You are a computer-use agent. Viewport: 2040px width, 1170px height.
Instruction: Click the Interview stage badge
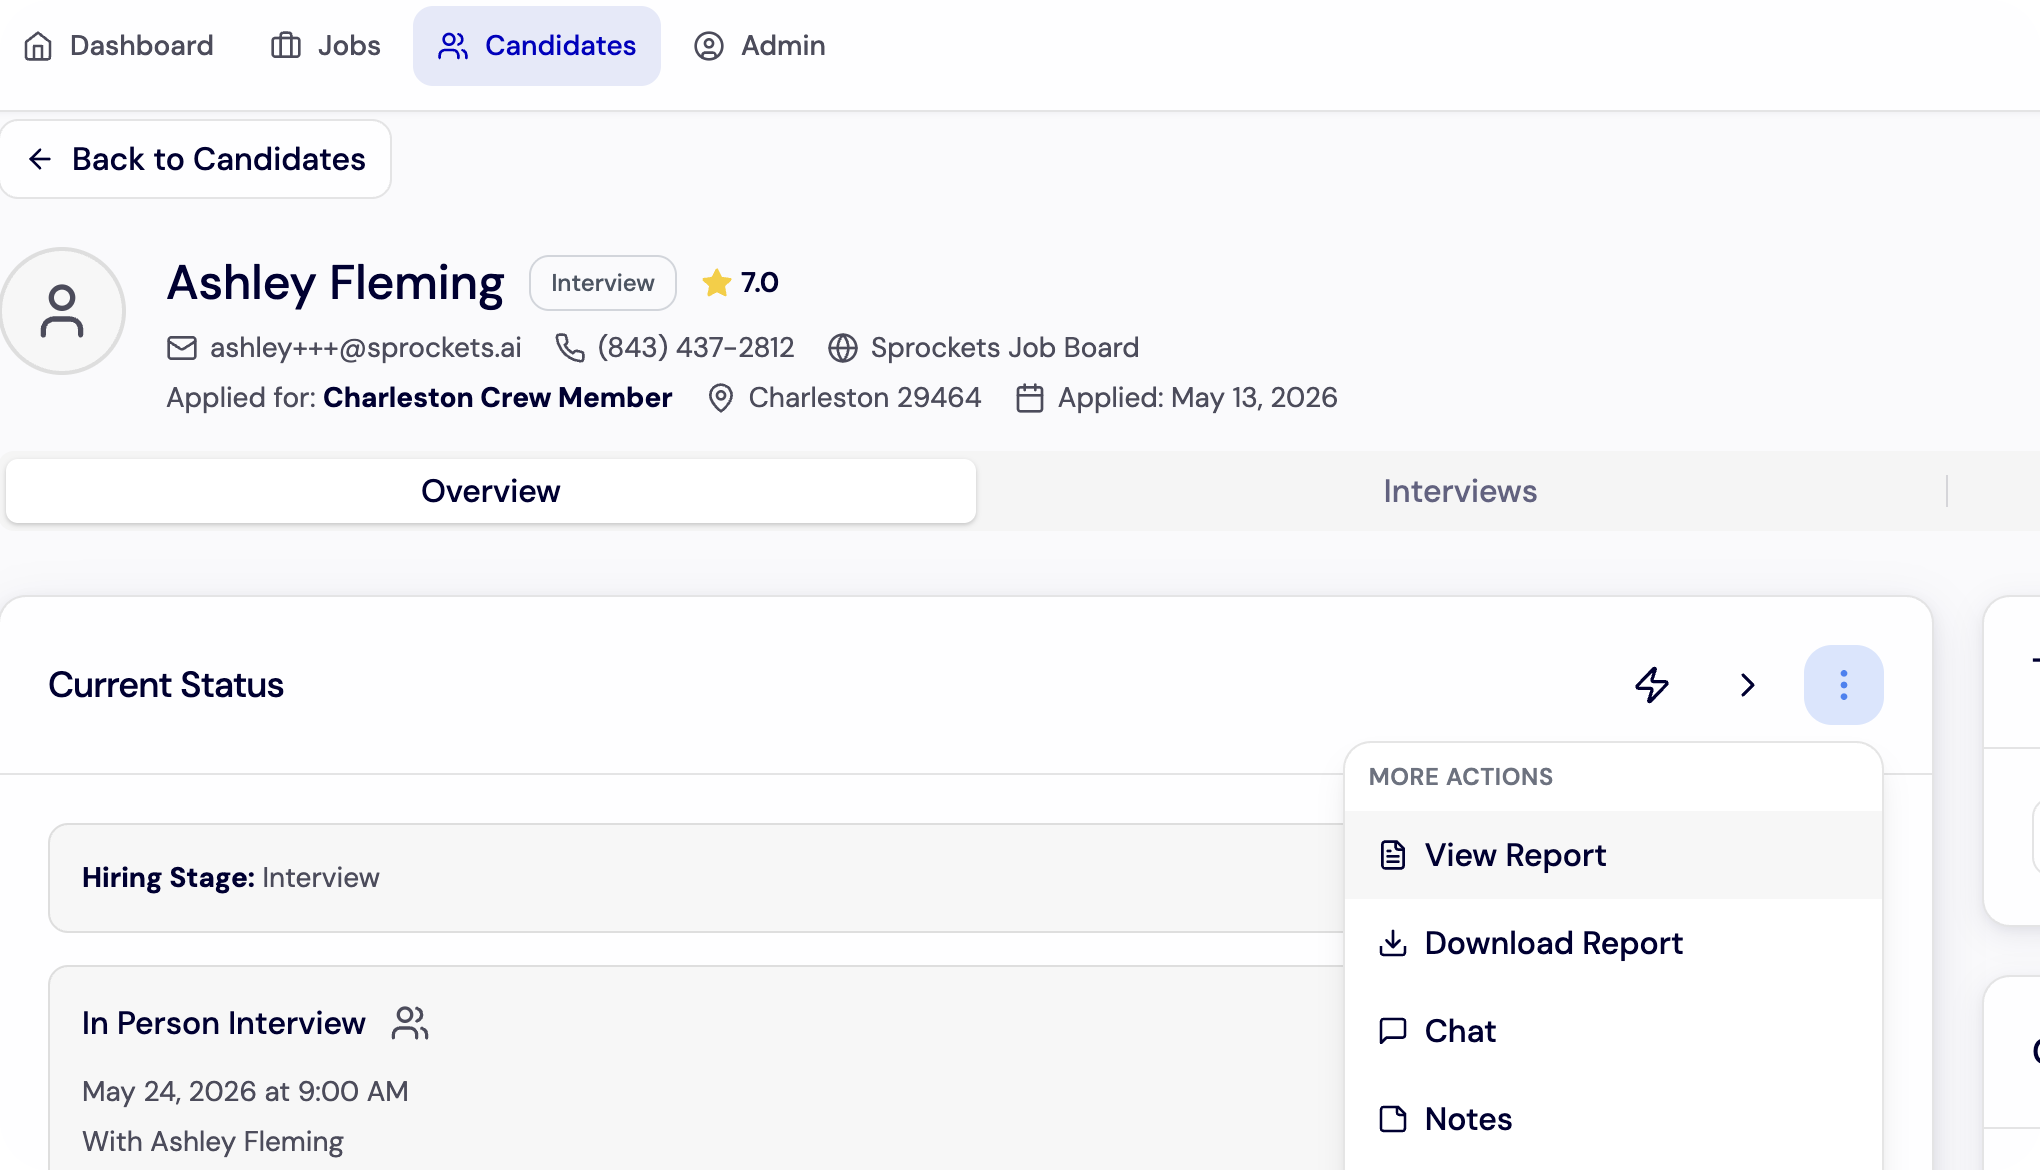click(x=602, y=283)
